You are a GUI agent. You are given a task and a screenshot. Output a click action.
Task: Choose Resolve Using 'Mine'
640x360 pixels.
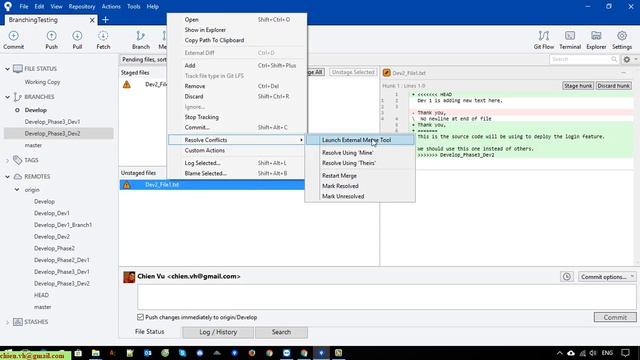(x=360, y=153)
